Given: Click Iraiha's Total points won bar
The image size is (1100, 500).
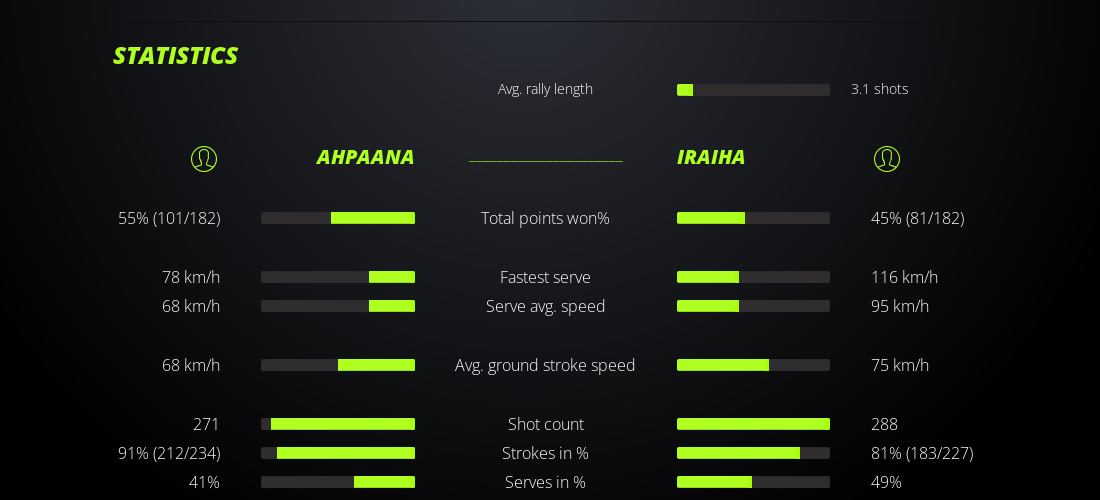Looking at the screenshot, I should click(753, 218).
